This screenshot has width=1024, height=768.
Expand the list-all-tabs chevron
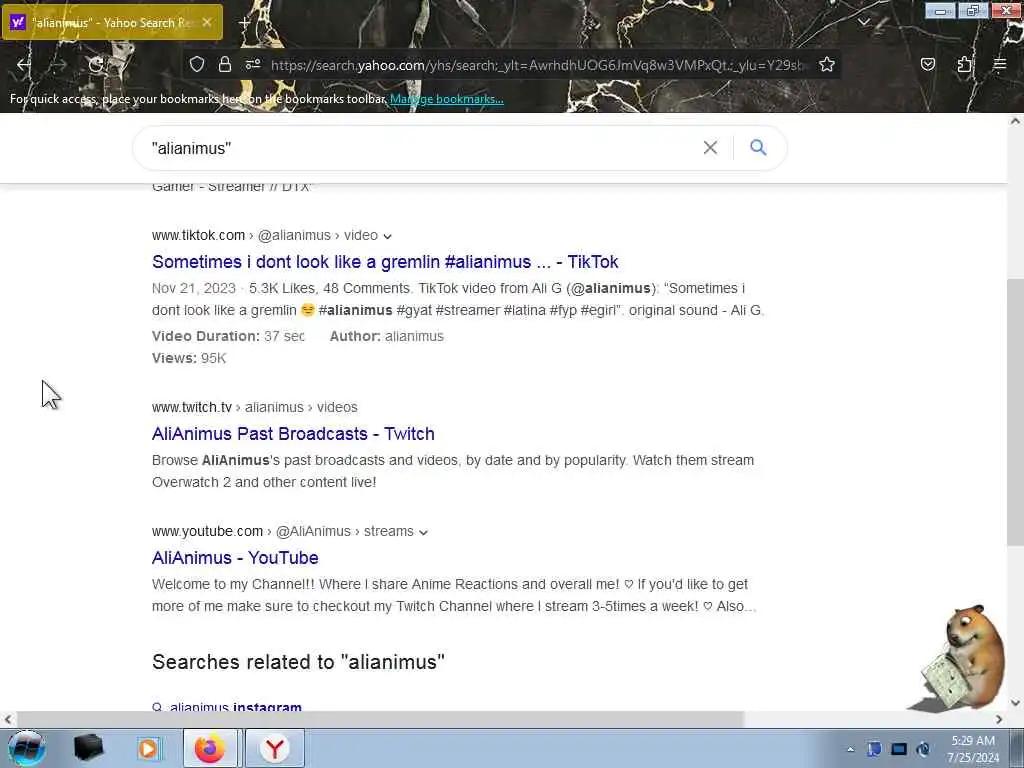tap(863, 22)
